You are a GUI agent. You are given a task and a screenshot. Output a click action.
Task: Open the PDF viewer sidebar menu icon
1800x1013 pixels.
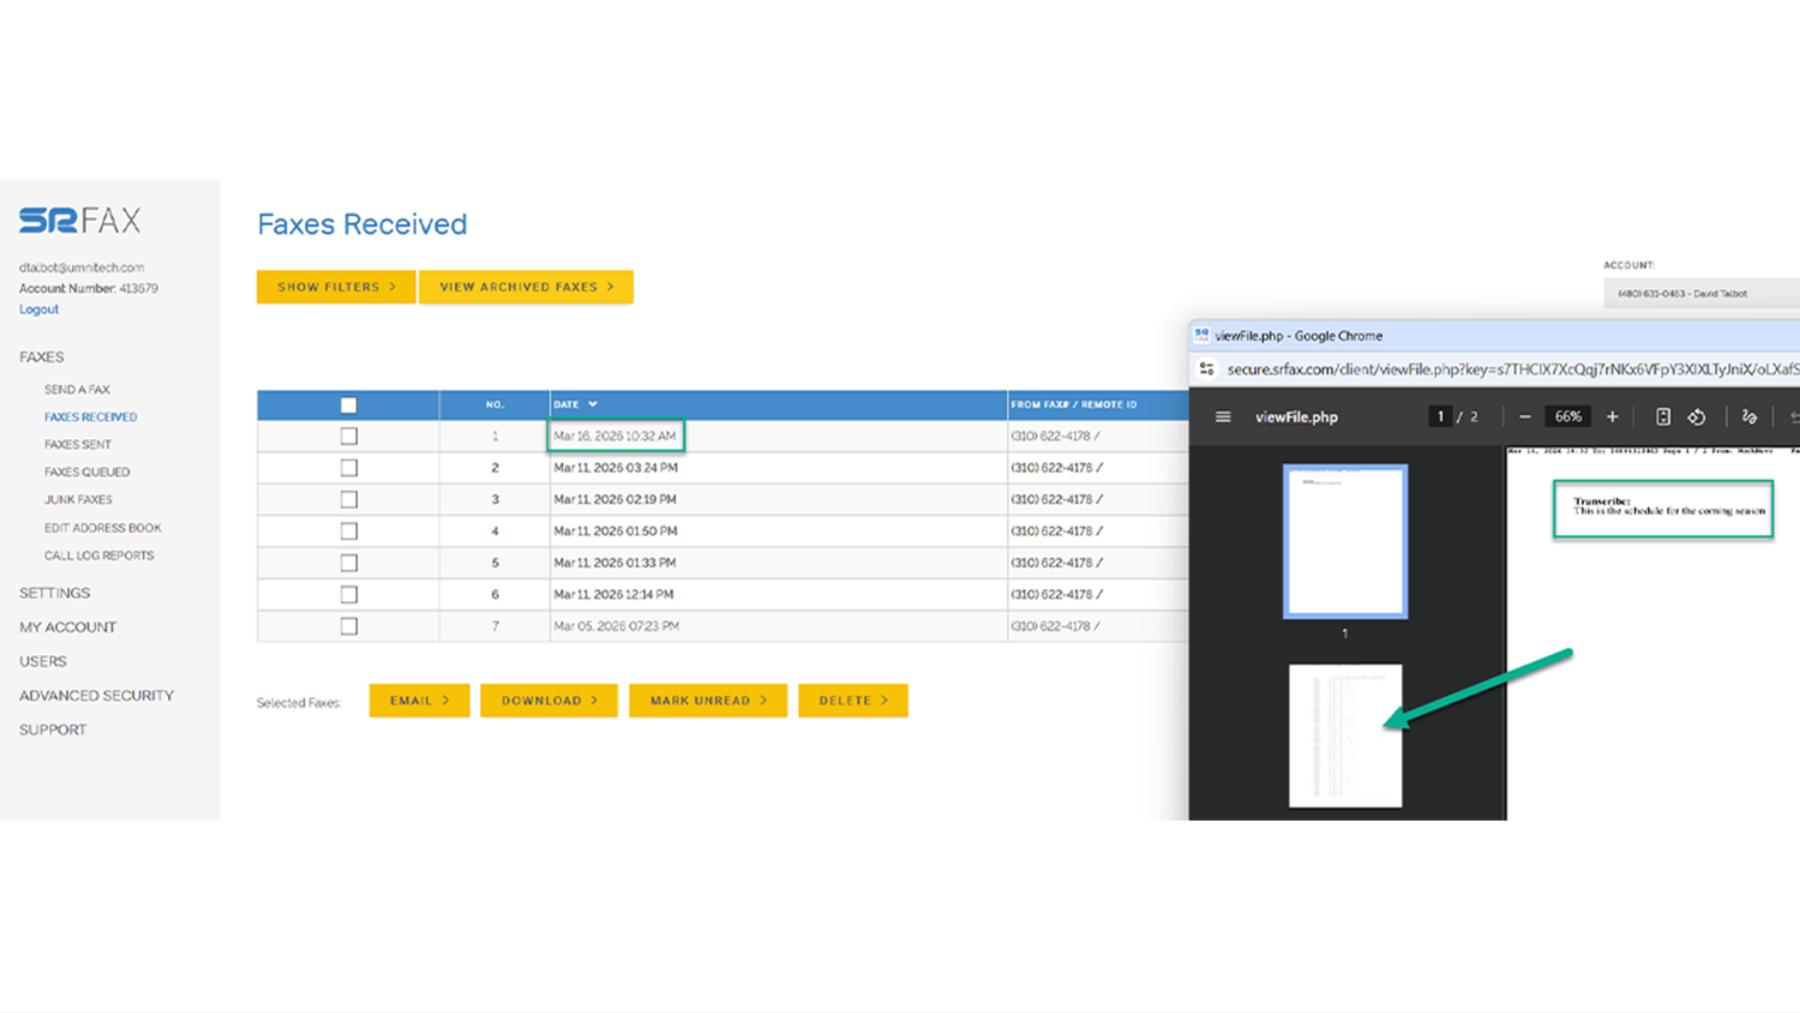[1223, 417]
